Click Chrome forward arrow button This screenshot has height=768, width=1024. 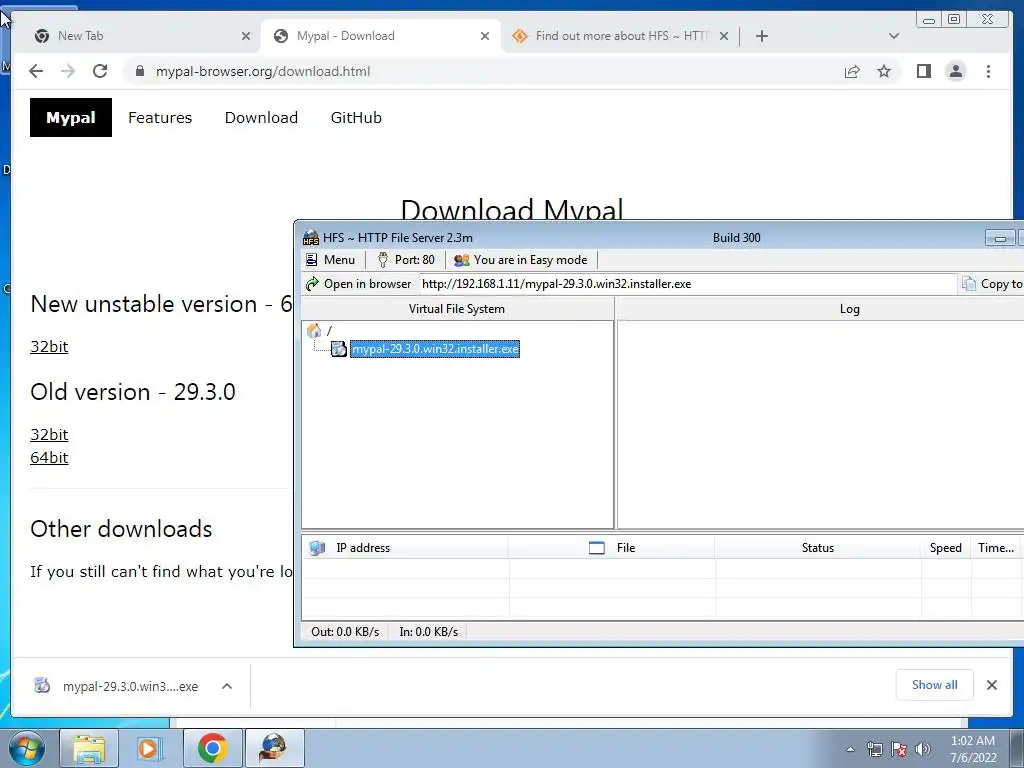click(x=68, y=71)
